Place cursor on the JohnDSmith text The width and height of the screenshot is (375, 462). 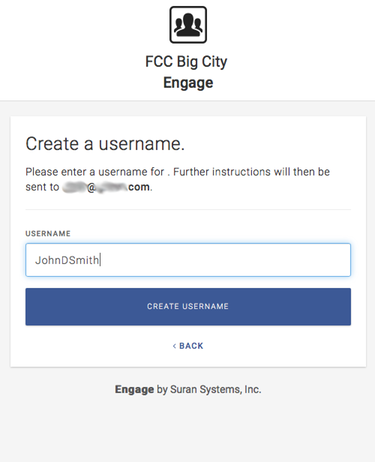point(67,260)
